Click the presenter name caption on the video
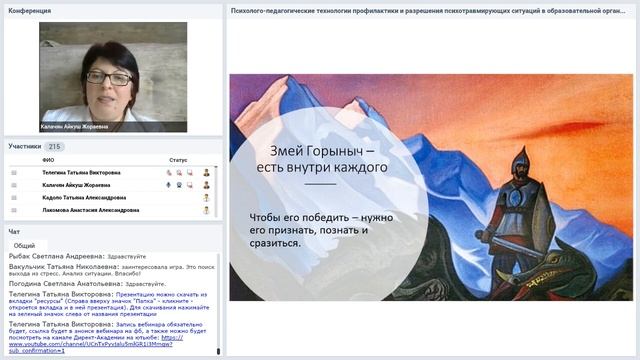 point(74,127)
